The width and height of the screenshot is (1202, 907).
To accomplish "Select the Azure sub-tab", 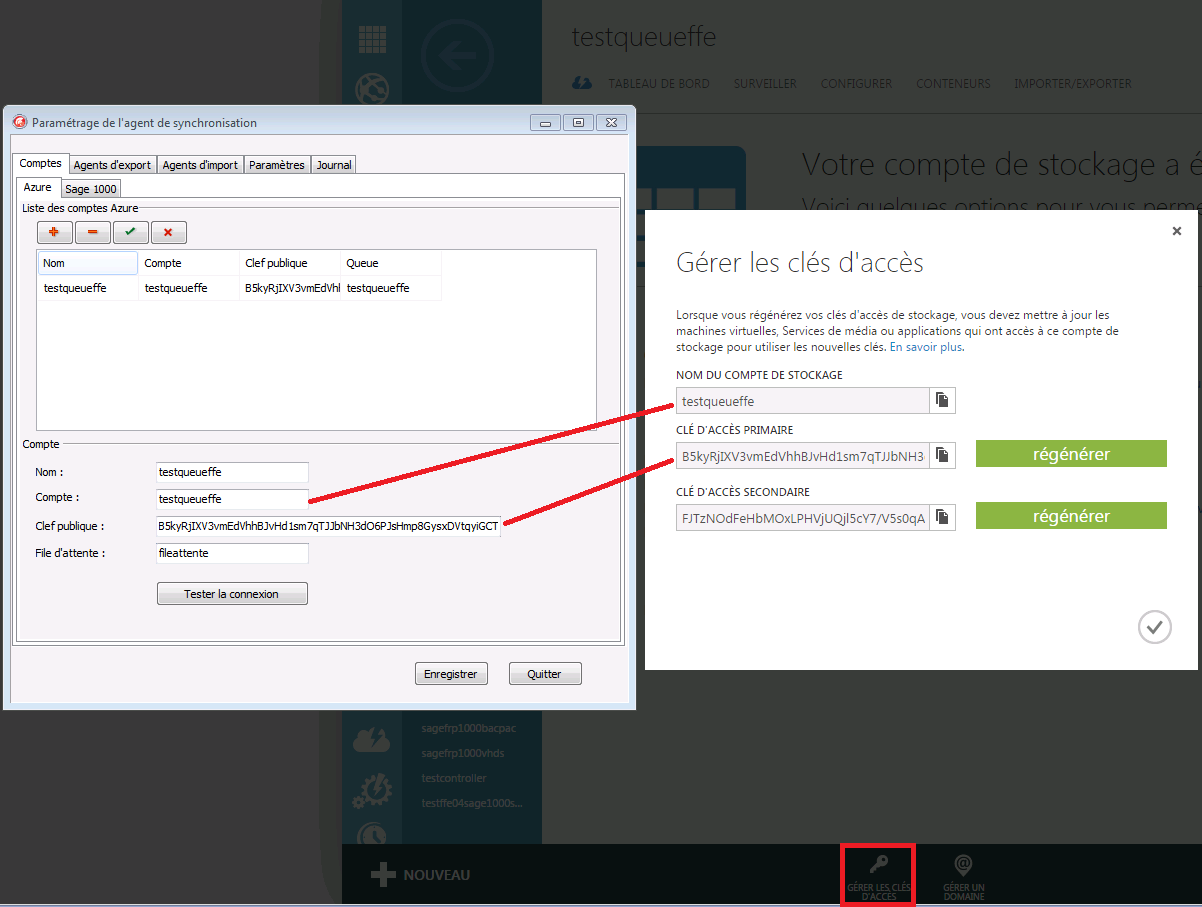I will [x=38, y=187].
